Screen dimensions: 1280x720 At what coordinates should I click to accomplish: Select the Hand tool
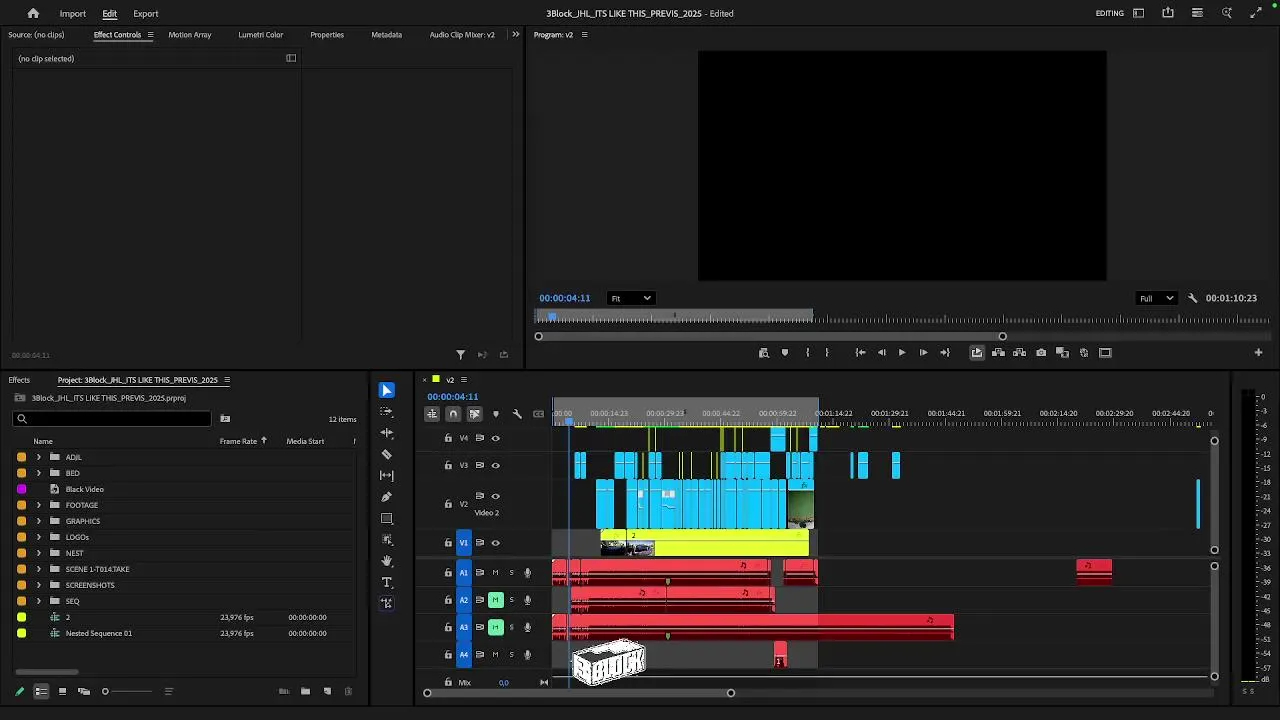click(387, 561)
